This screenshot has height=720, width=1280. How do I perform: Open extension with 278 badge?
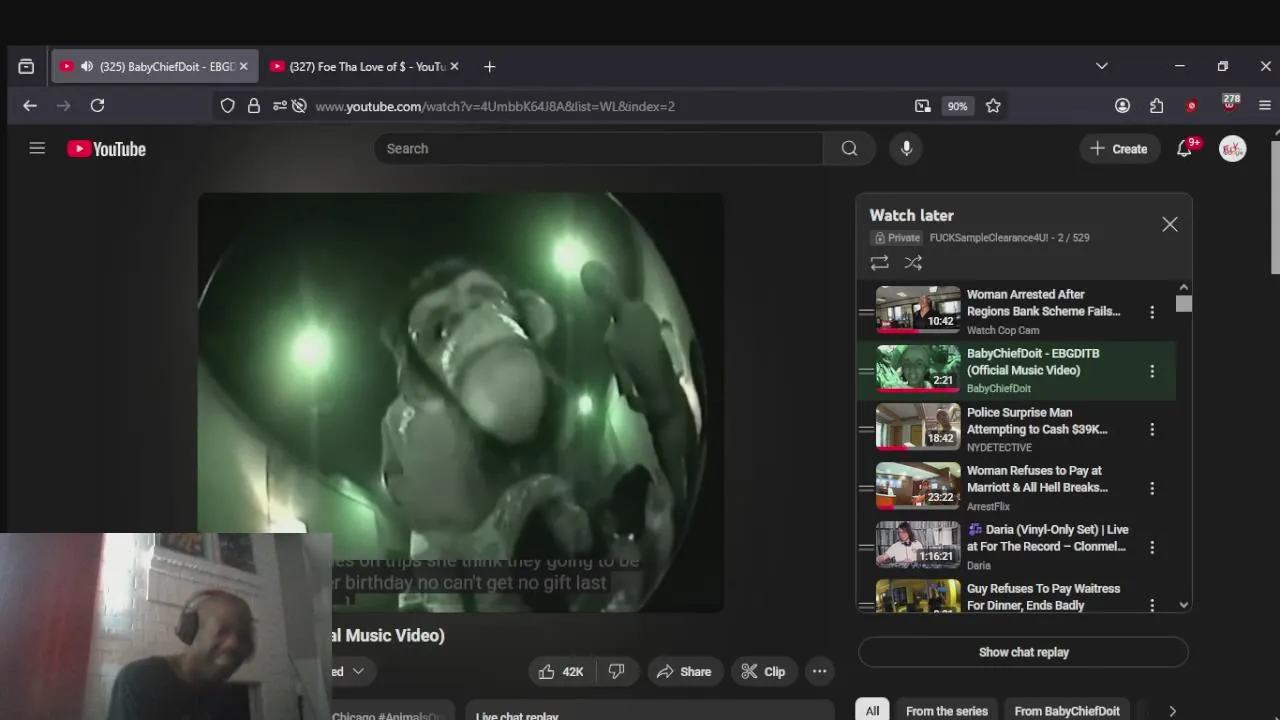click(x=1230, y=103)
